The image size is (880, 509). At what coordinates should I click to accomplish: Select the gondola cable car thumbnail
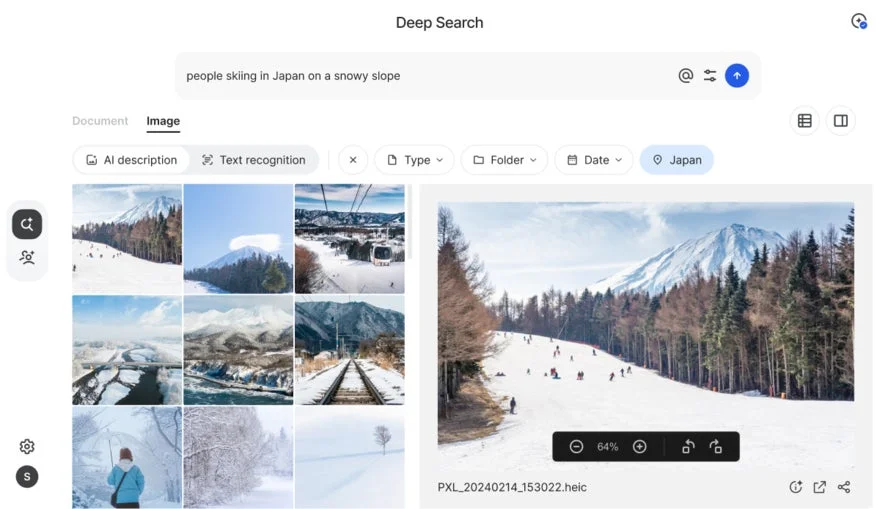(x=350, y=239)
